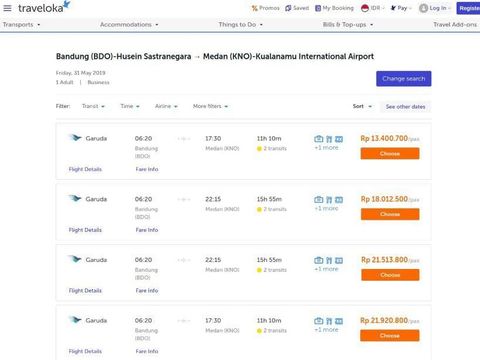This screenshot has width=480, height=360.
Task: Open Saved items
Action: pyautogui.click(x=297, y=8)
